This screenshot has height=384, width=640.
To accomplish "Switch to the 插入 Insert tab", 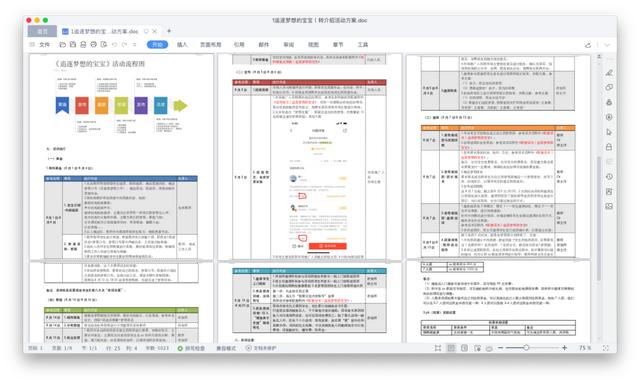I will pyautogui.click(x=182, y=44).
